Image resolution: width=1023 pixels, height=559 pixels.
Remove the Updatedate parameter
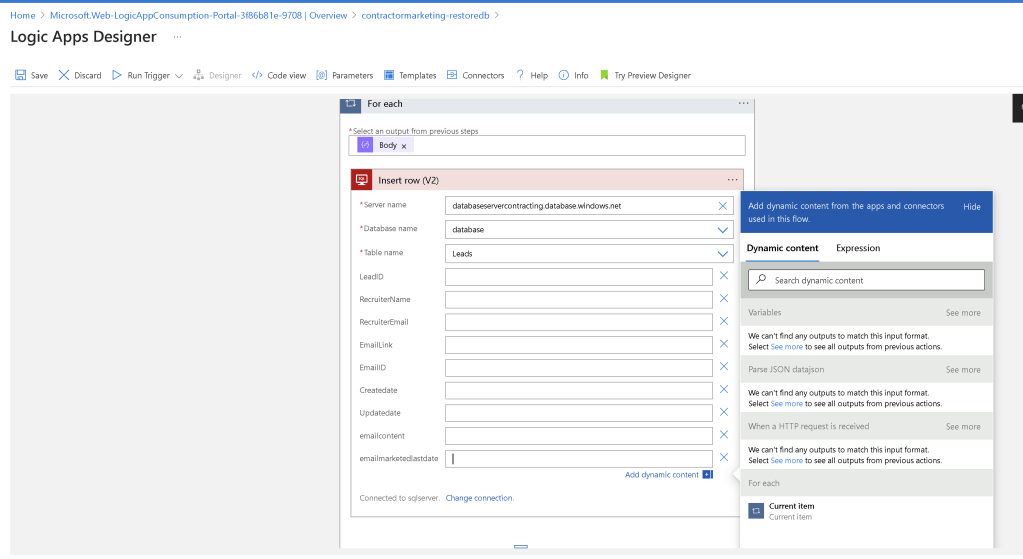[x=724, y=412]
